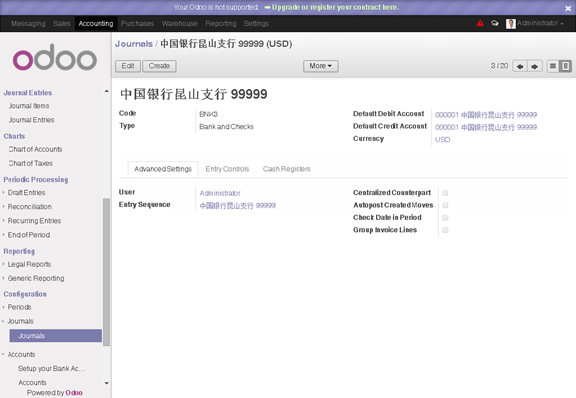
Task: Expand Legal Reports in sidebar
Action: [x=29, y=264]
